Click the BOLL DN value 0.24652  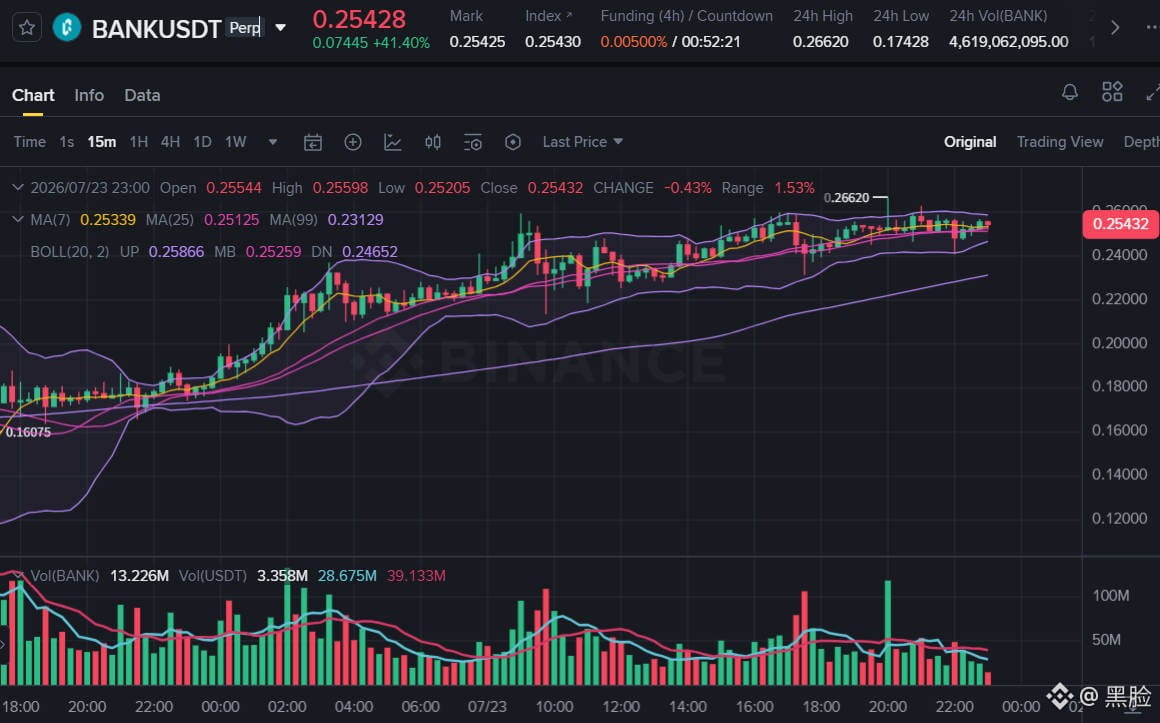click(370, 252)
